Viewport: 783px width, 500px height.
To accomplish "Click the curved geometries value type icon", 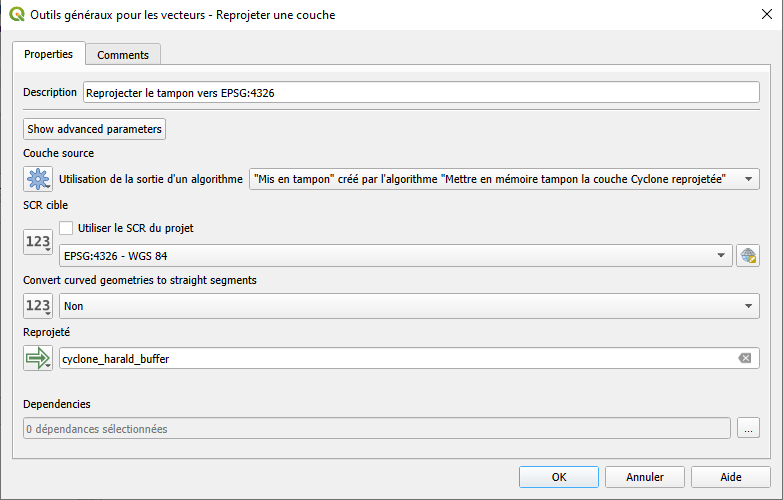I will pos(38,306).
